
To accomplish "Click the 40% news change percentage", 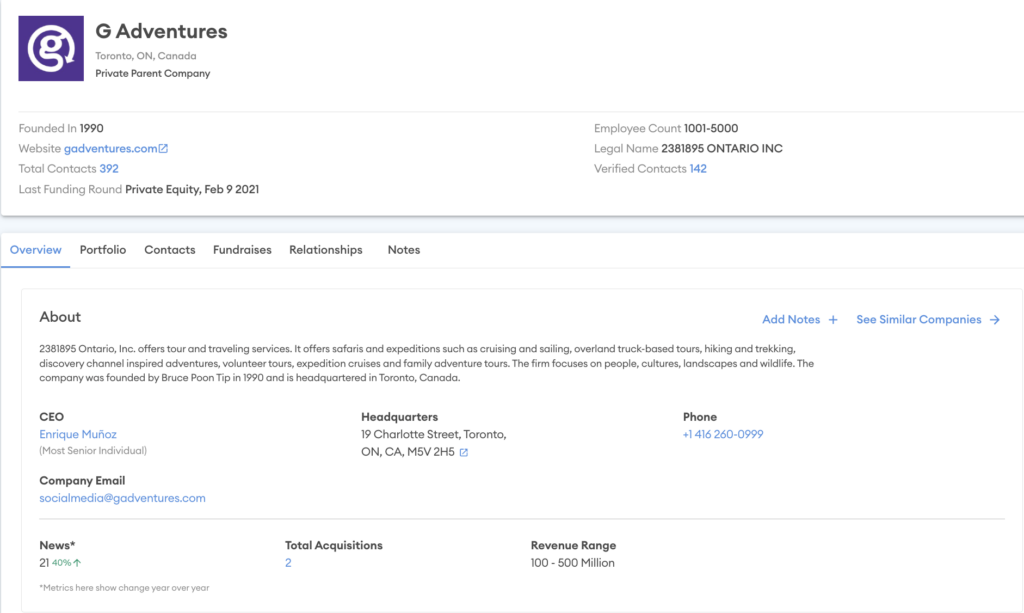I will point(61,562).
